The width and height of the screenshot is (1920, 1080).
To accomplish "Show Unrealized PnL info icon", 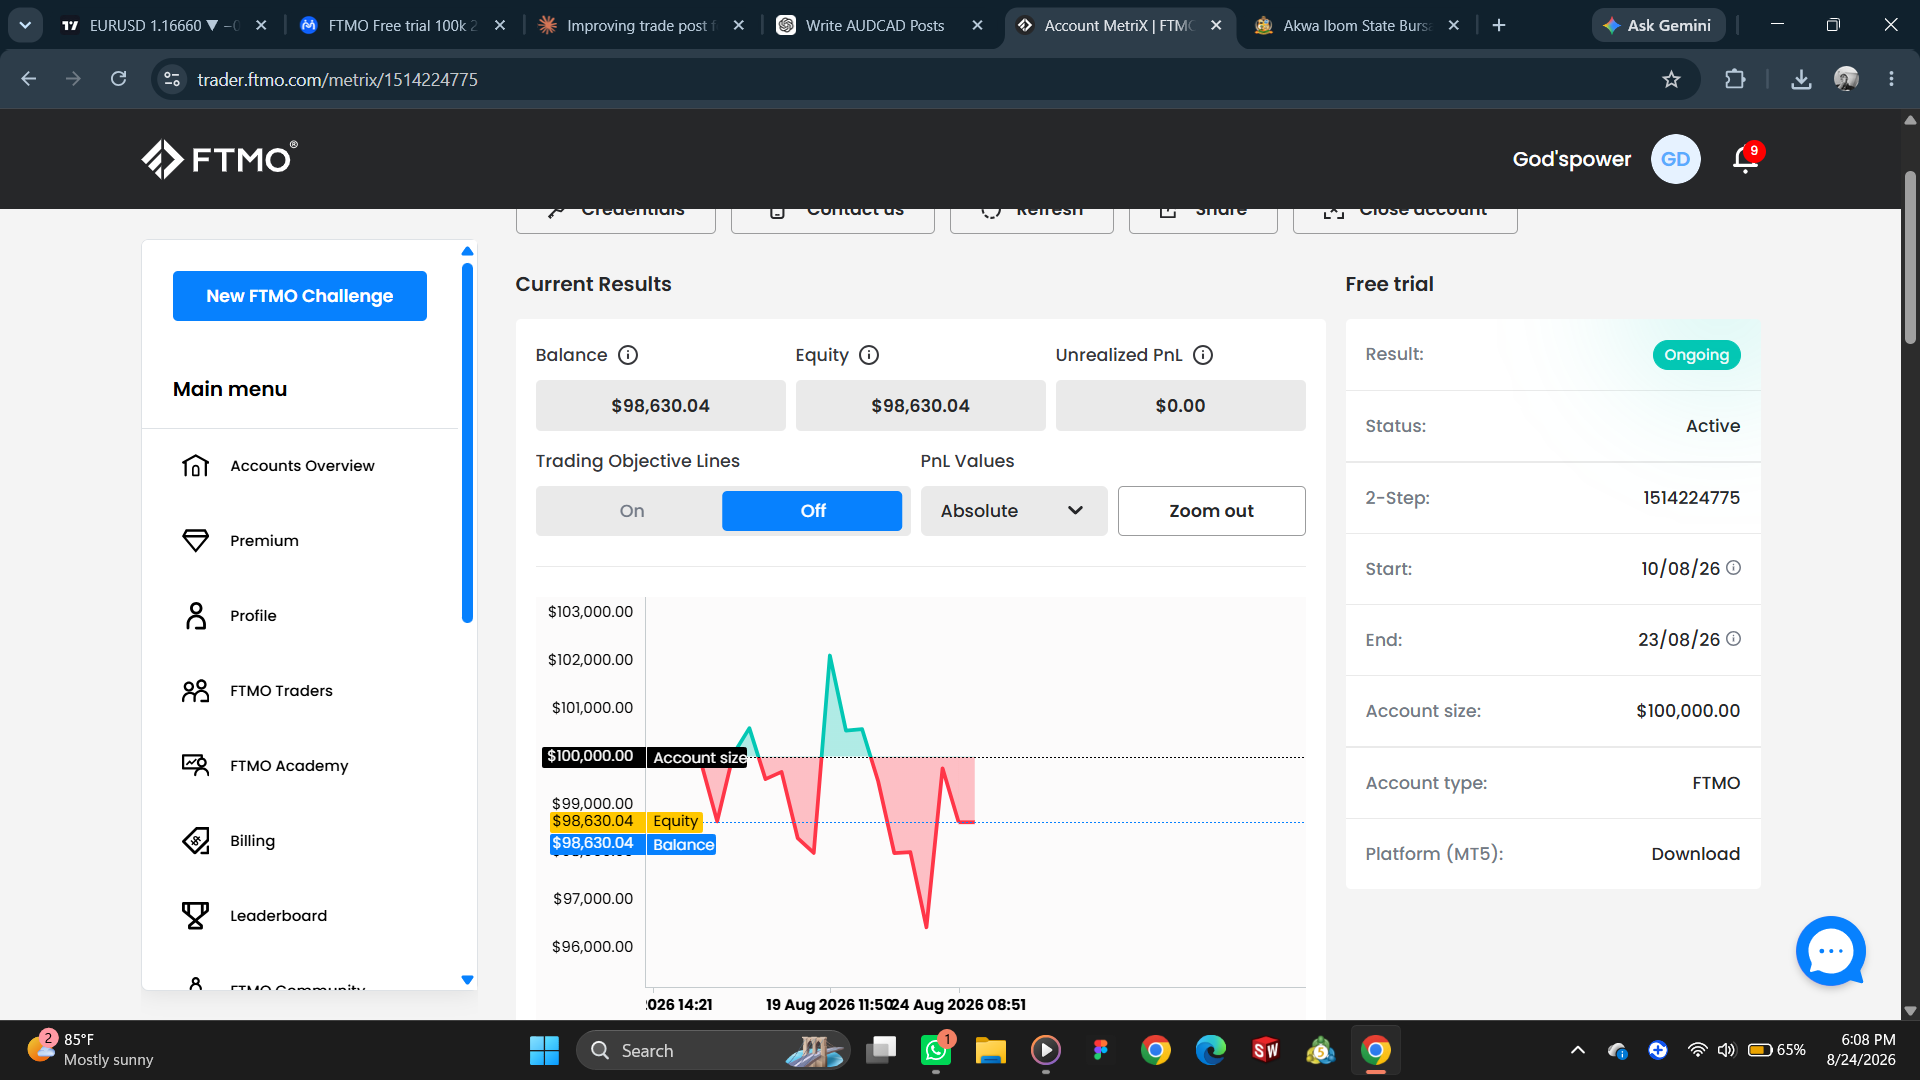I will coord(1203,355).
